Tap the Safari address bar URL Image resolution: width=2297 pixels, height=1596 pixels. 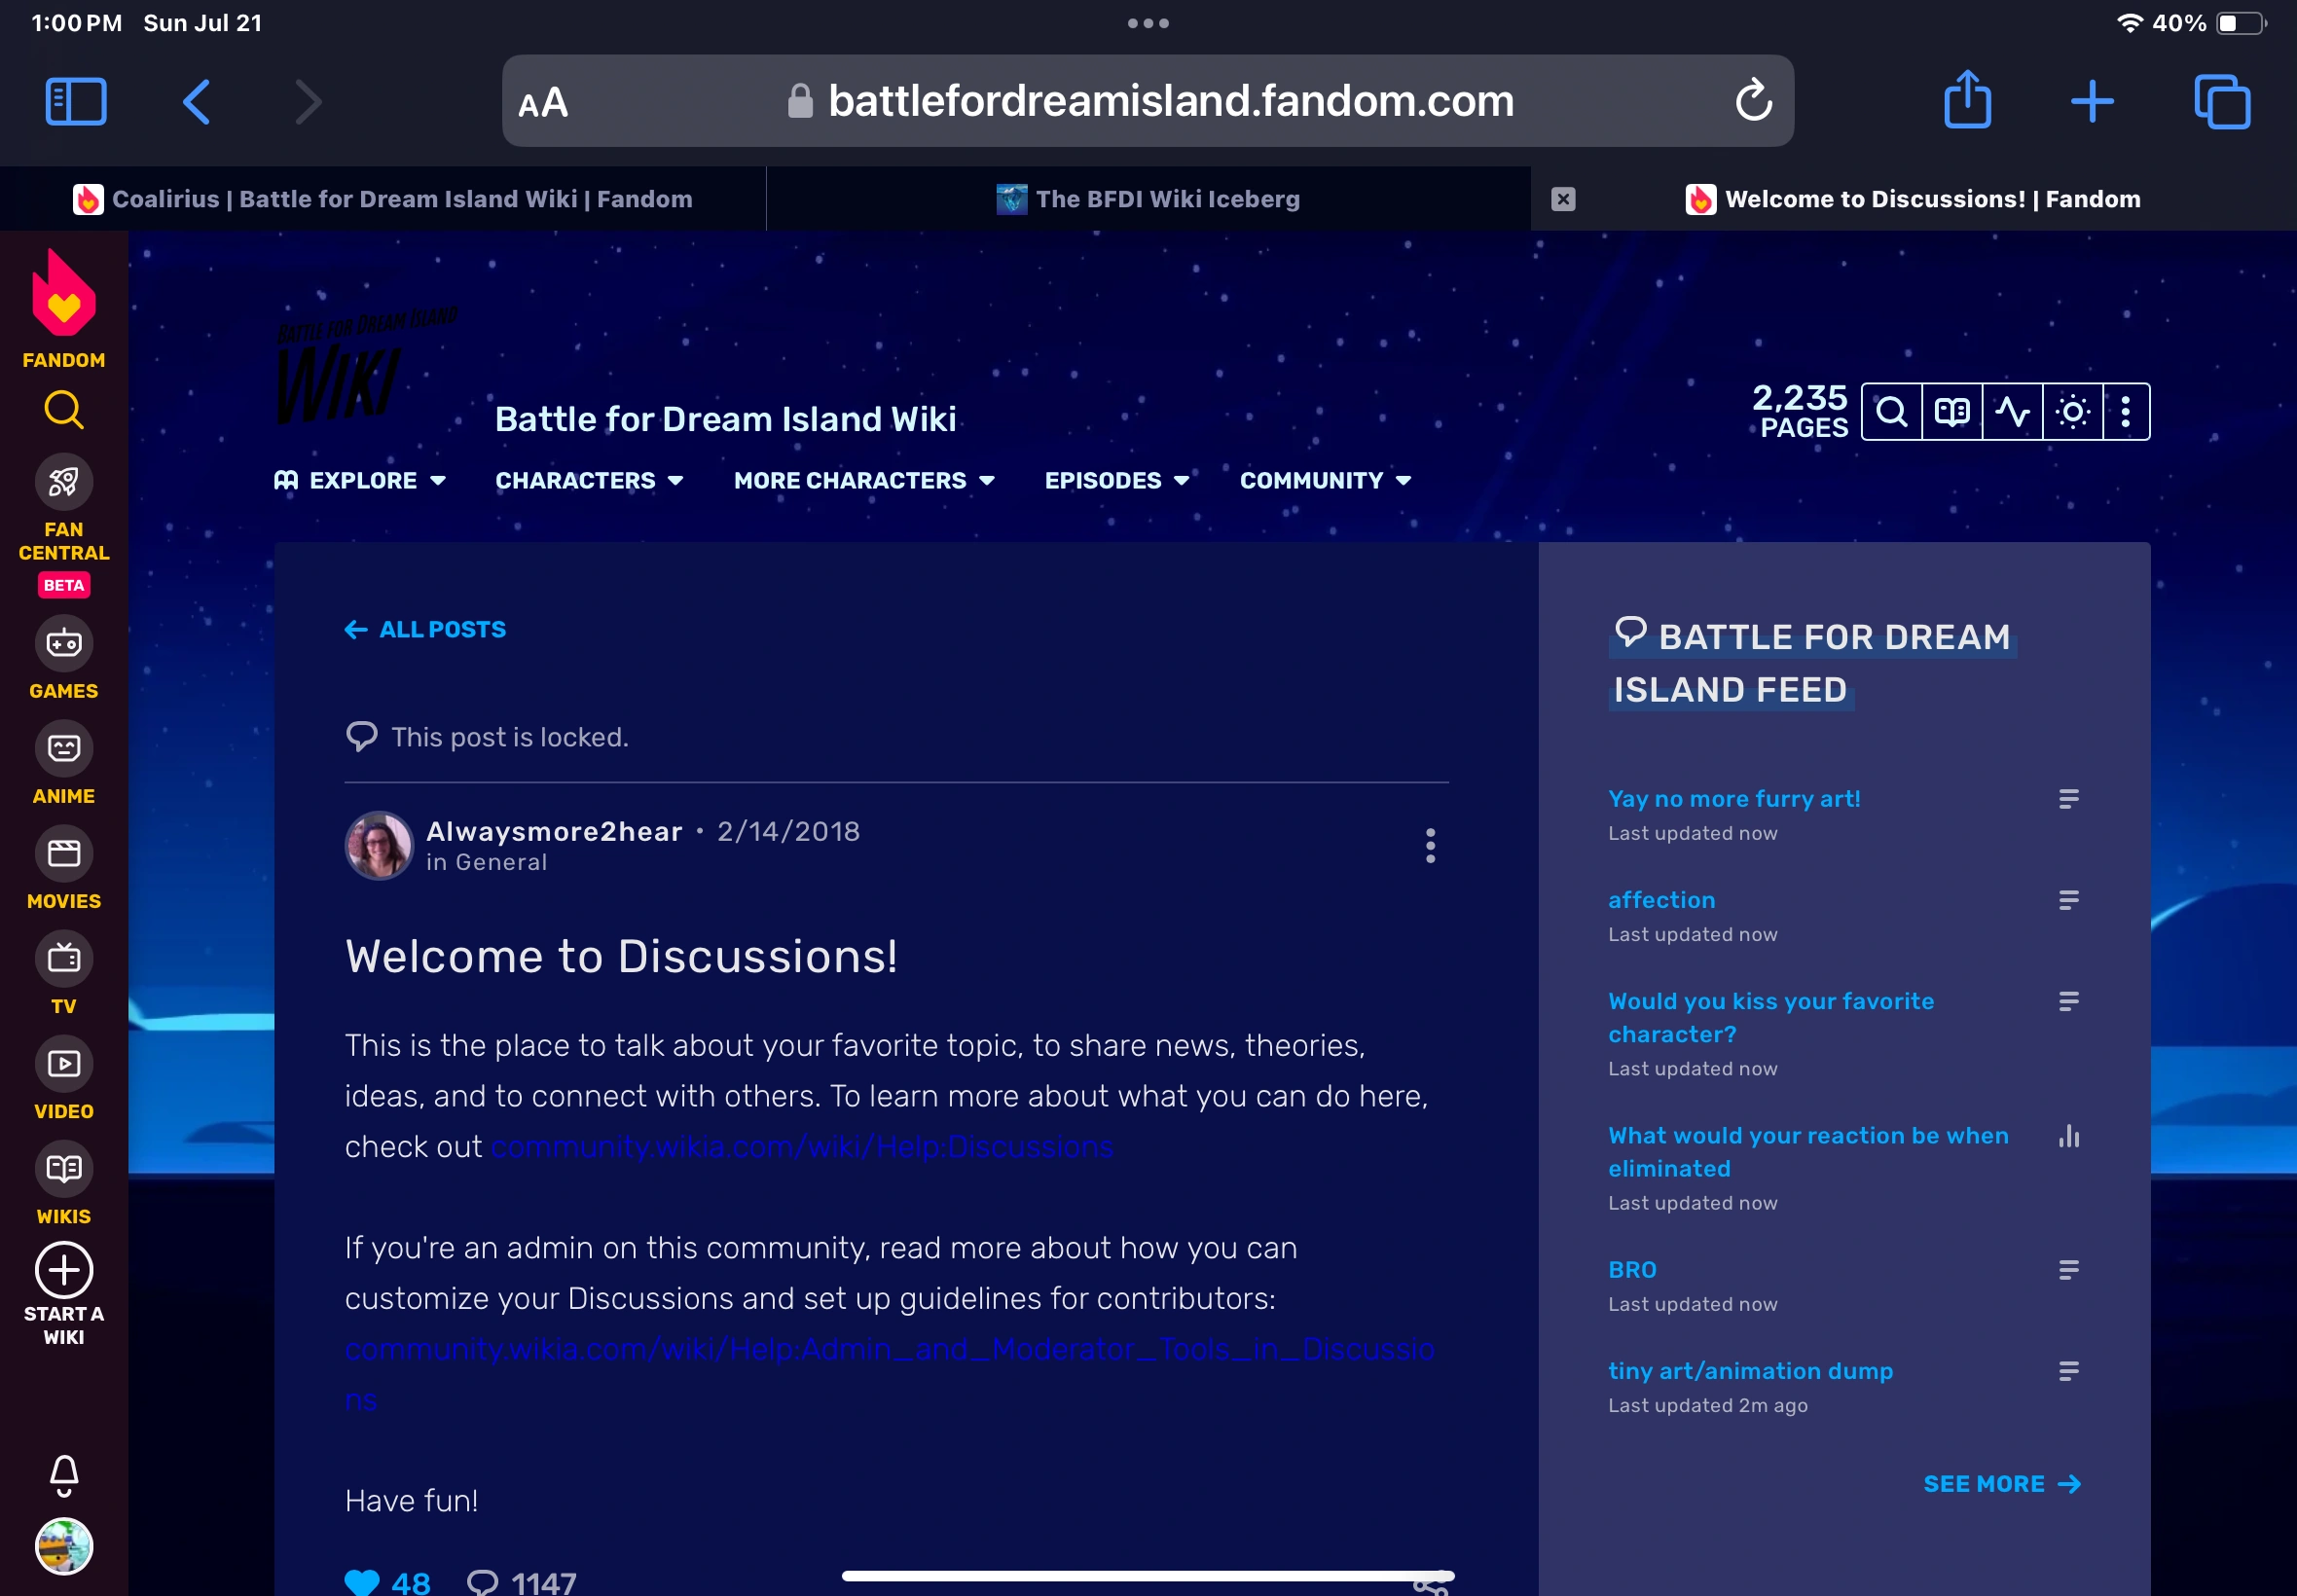click(x=1170, y=101)
